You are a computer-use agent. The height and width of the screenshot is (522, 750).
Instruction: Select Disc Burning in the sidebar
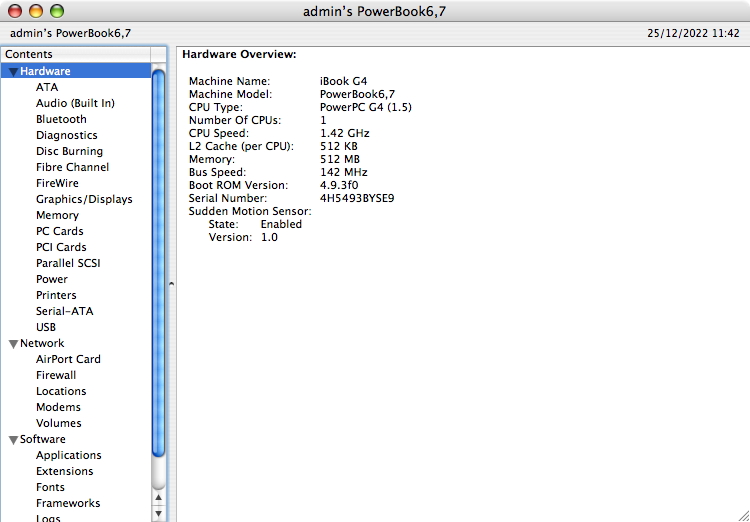coord(69,151)
